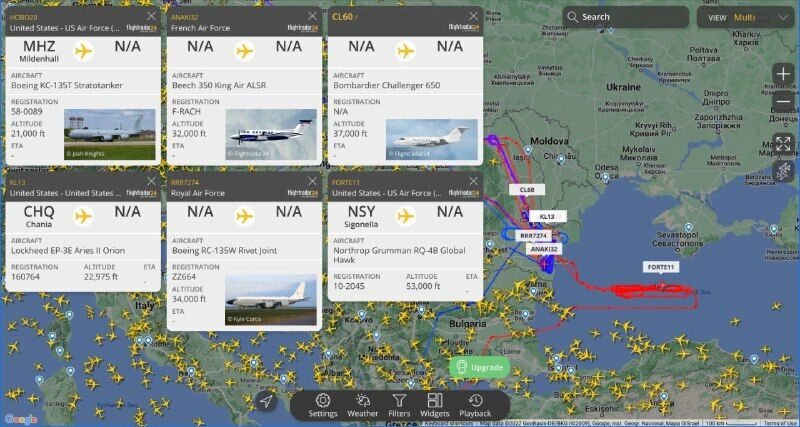Open the Filters funnel tool
The width and height of the screenshot is (800, 427).
click(x=399, y=406)
